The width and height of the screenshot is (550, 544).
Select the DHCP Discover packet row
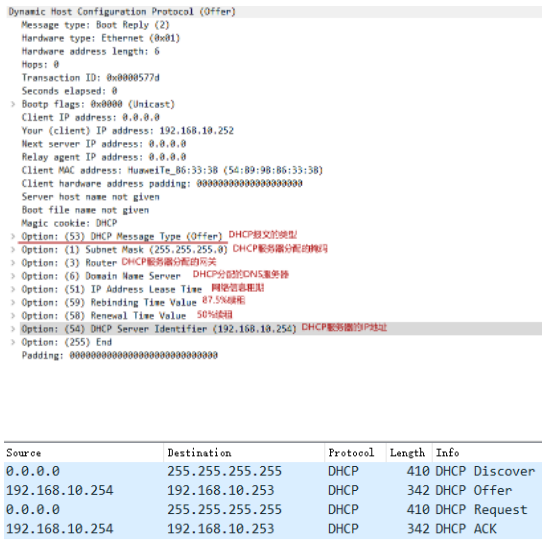[273, 471]
